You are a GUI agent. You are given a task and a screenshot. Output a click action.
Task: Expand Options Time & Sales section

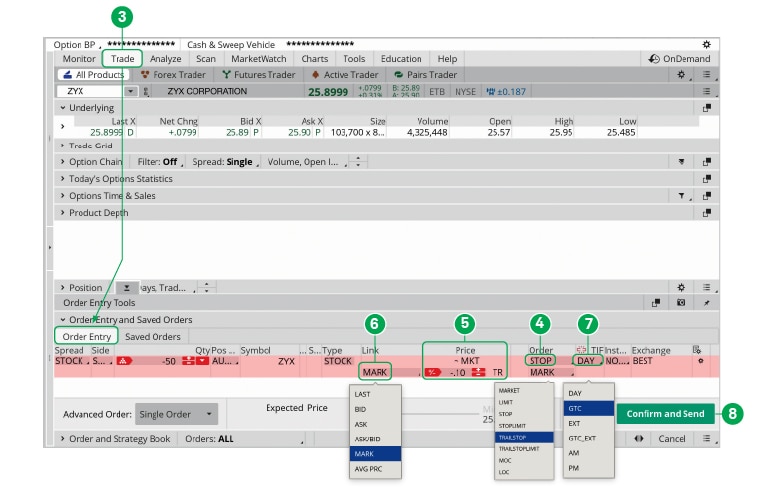click(x=62, y=195)
